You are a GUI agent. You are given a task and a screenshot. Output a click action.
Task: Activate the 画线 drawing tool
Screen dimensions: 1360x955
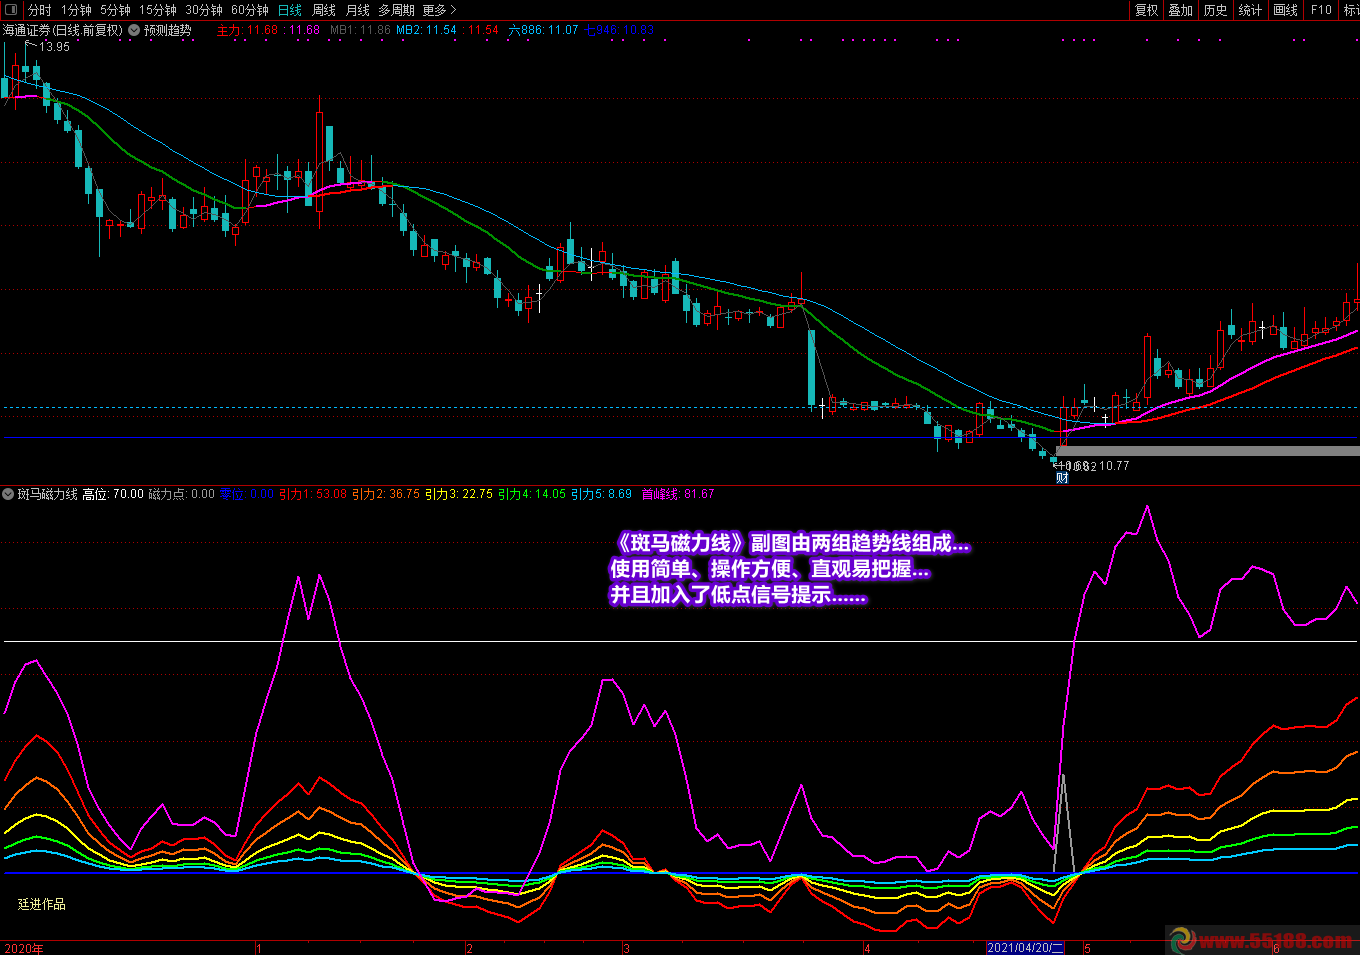tap(1285, 10)
